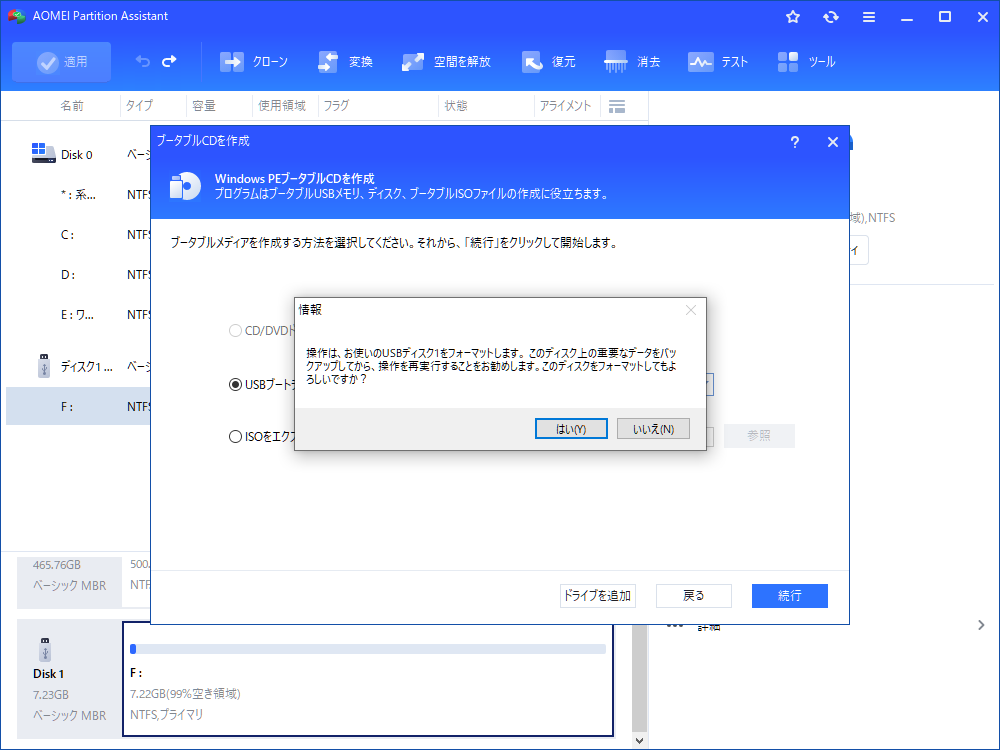Screen dimensions: 1000x750
Task: Select the system reserved *: partition row
Action: (78, 195)
